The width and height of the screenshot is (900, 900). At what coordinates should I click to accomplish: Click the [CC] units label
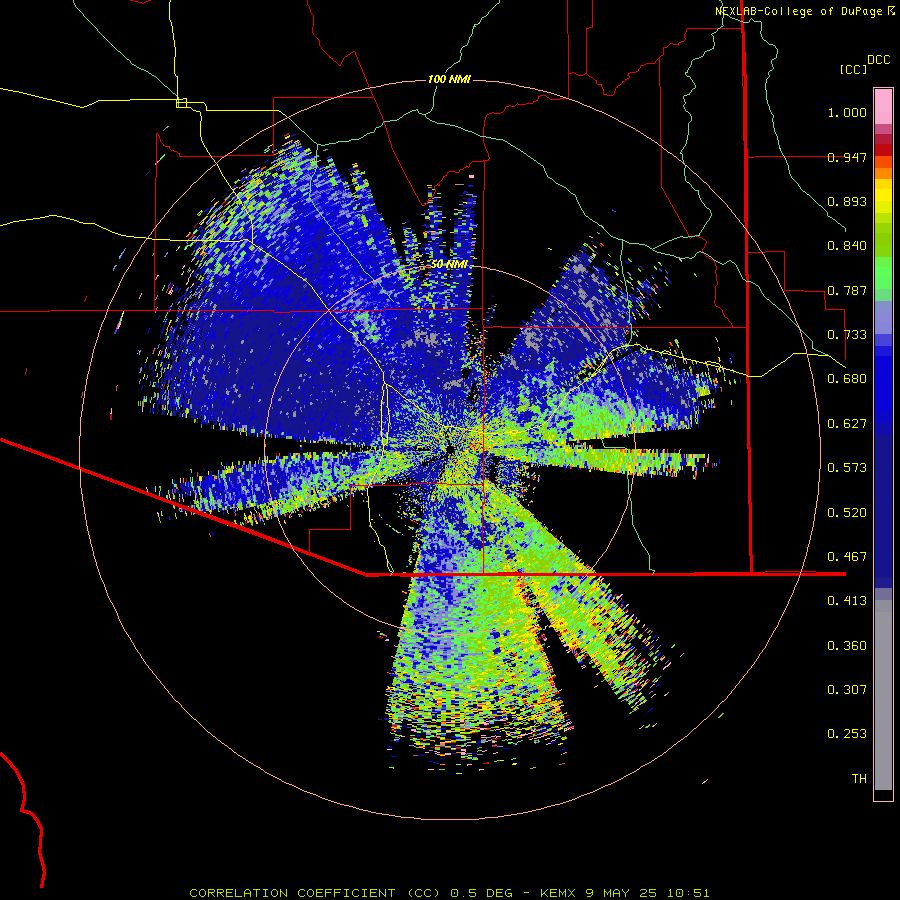click(853, 69)
